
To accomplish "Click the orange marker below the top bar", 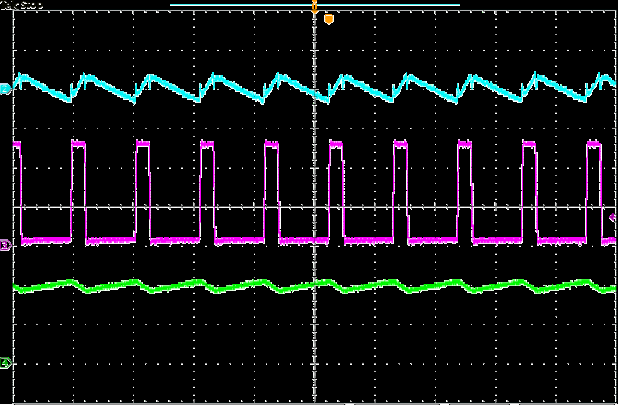I will click(328, 19).
